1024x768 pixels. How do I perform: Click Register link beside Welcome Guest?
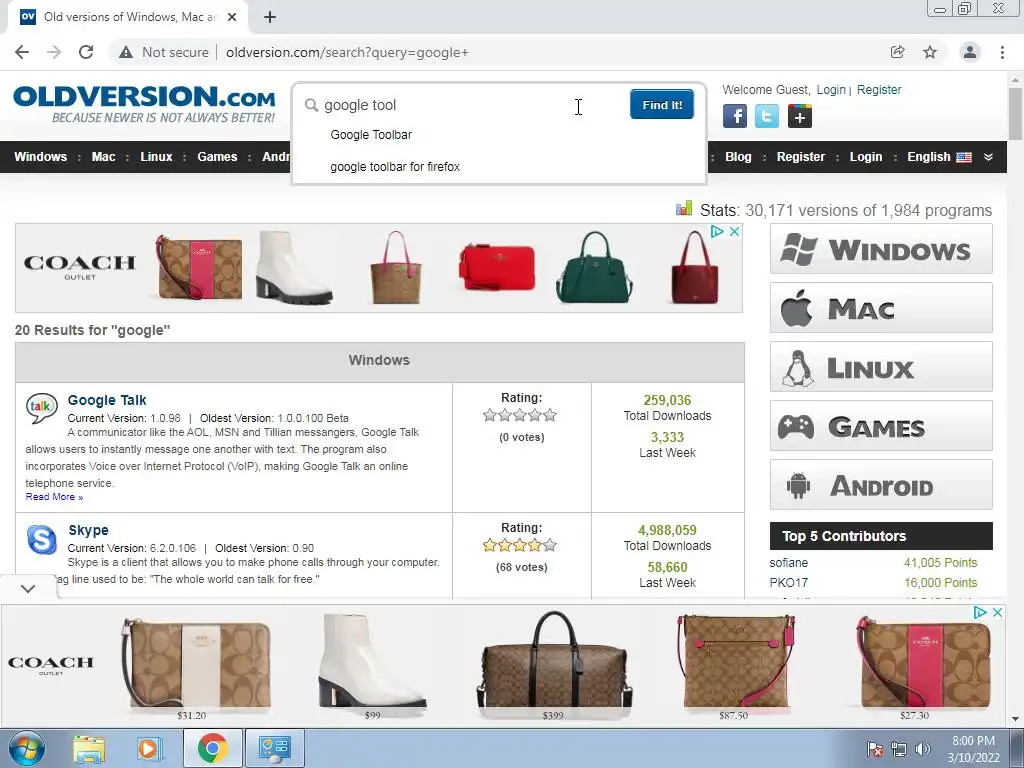(879, 89)
